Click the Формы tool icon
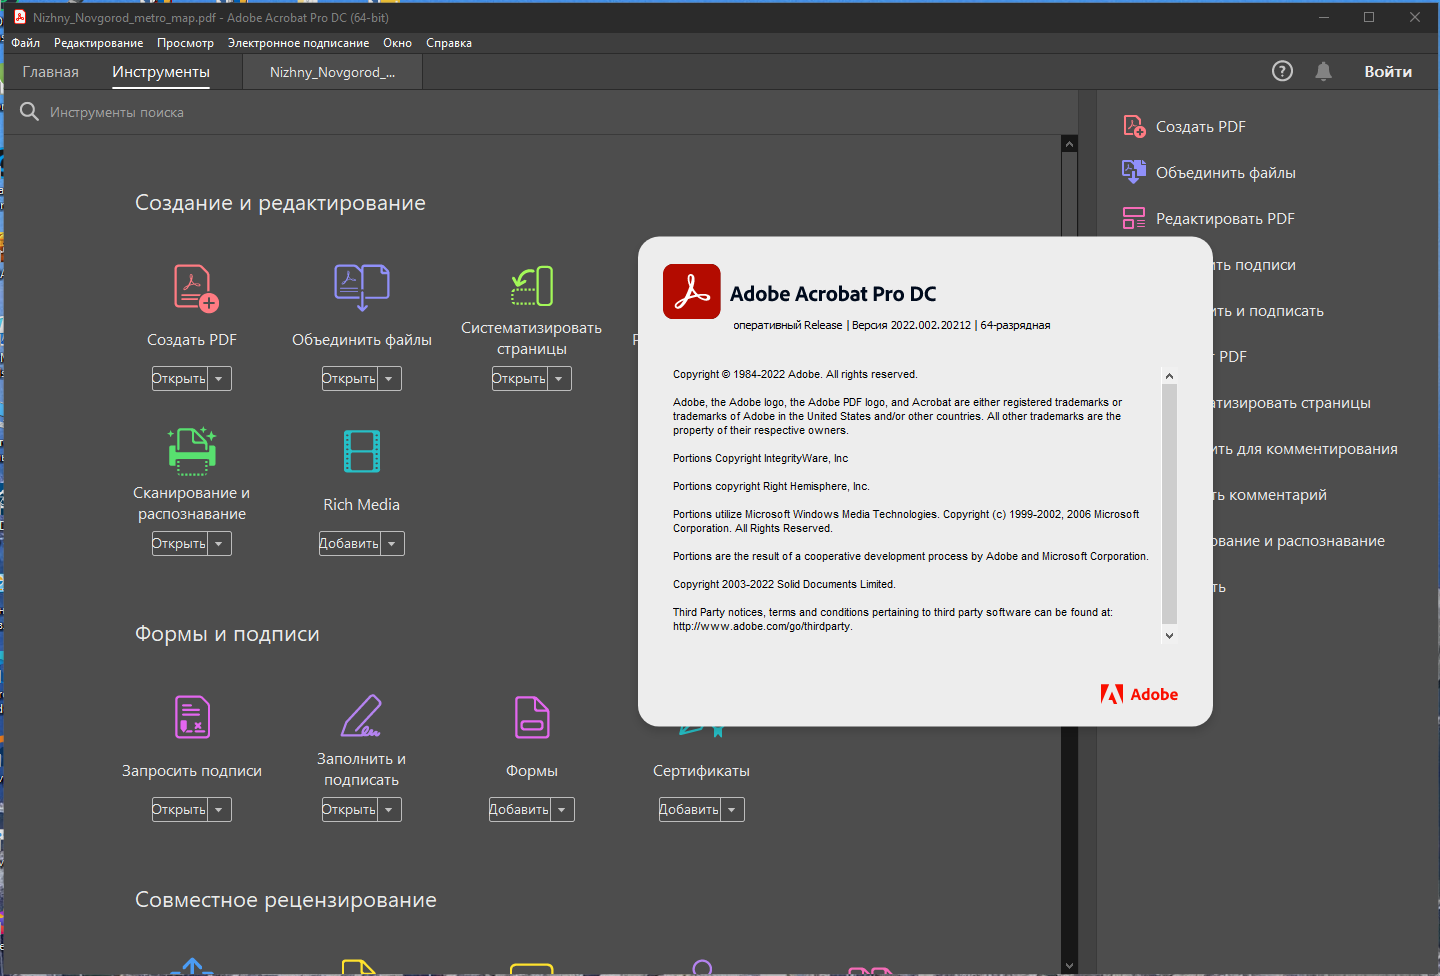Screen dimensions: 1440x976 [x=532, y=717]
